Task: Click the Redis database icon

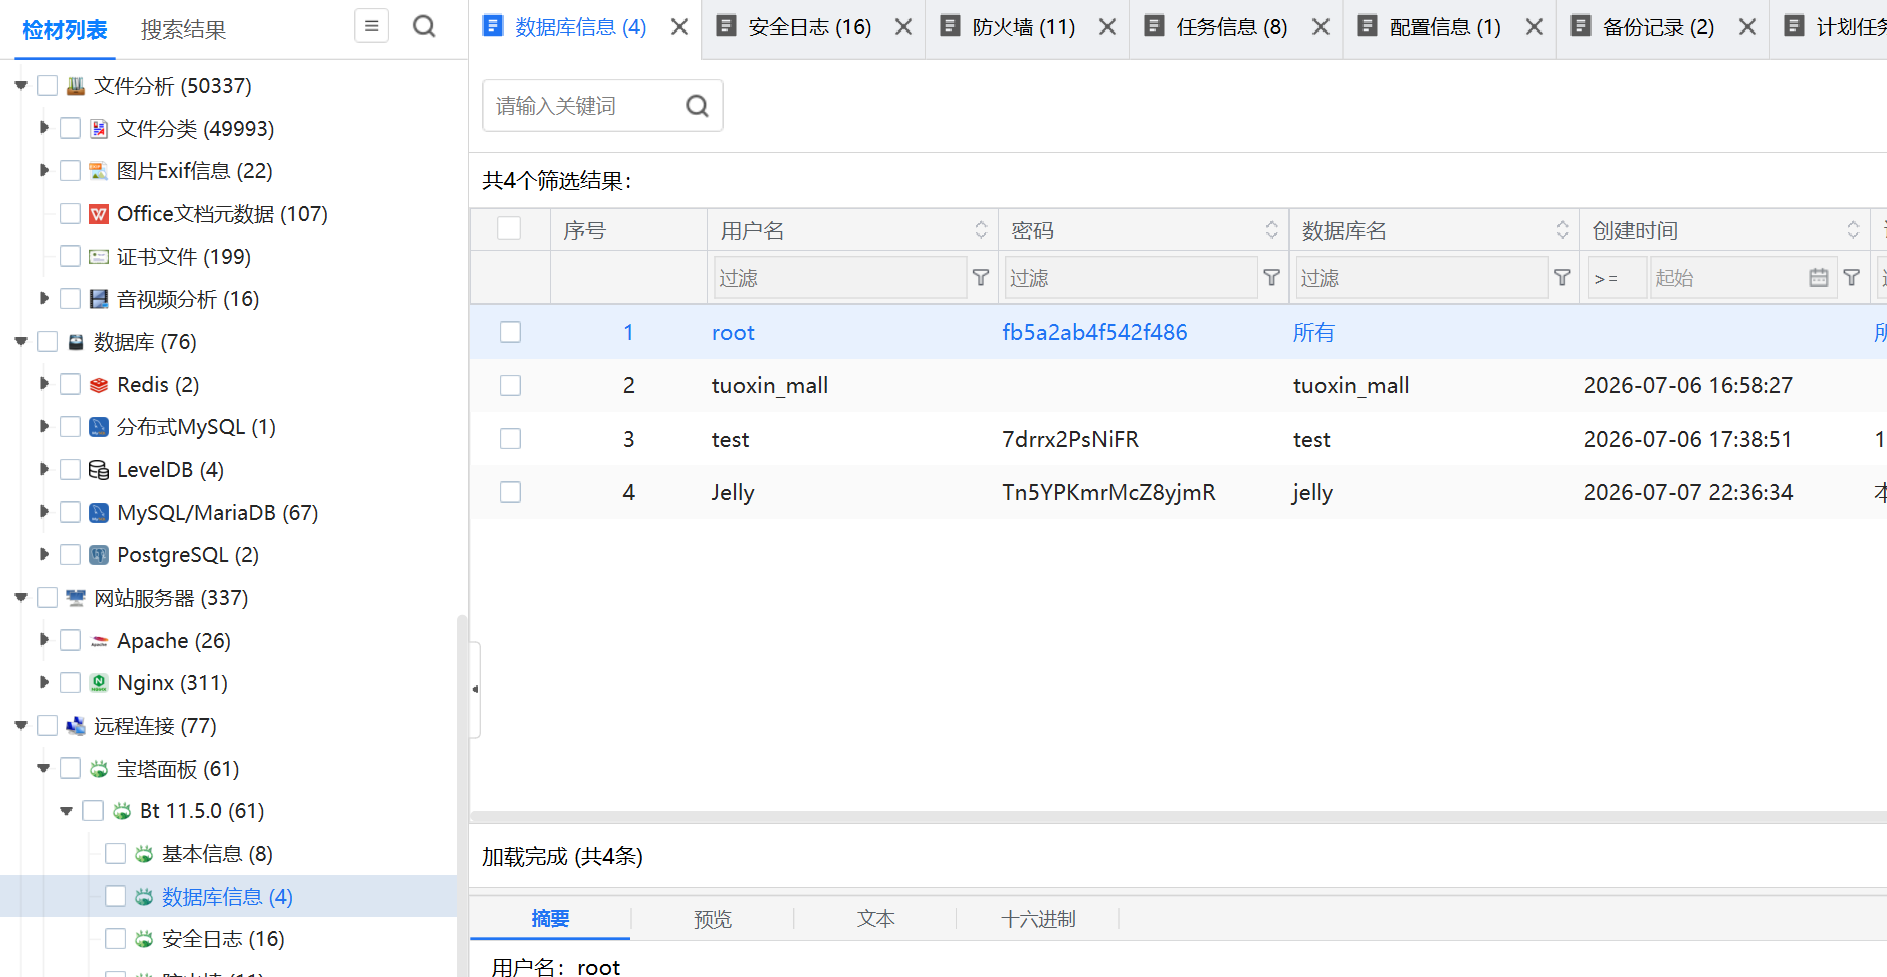Action: tap(99, 385)
